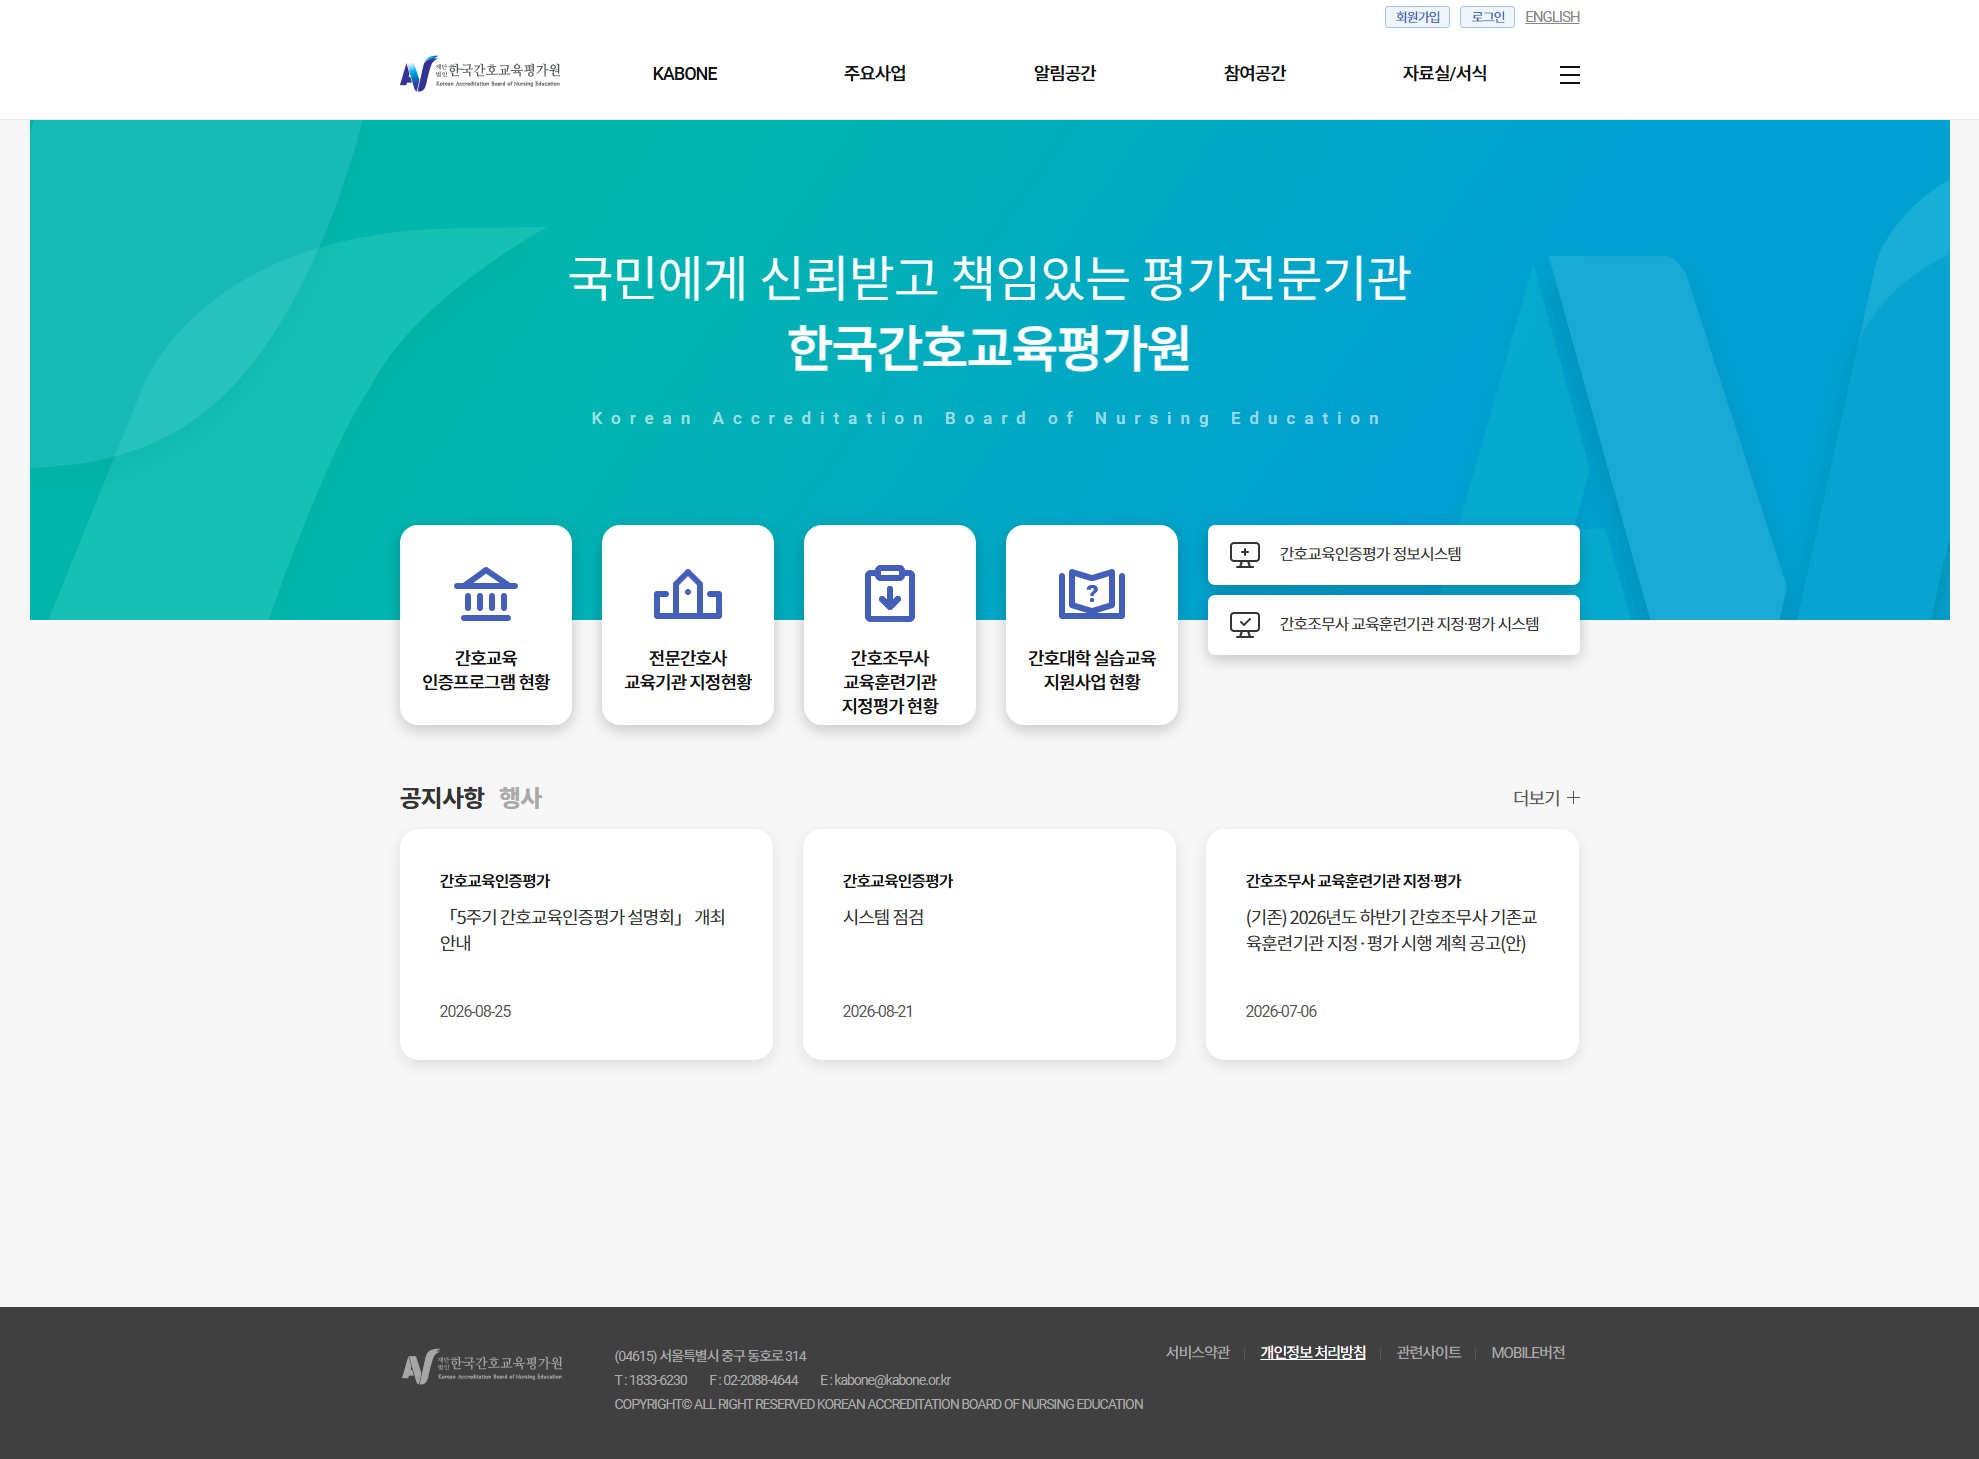The image size is (1979, 1459).
Task: Click the bank building icon for 간호교육 인증프로그램
Action: point(486,594)
